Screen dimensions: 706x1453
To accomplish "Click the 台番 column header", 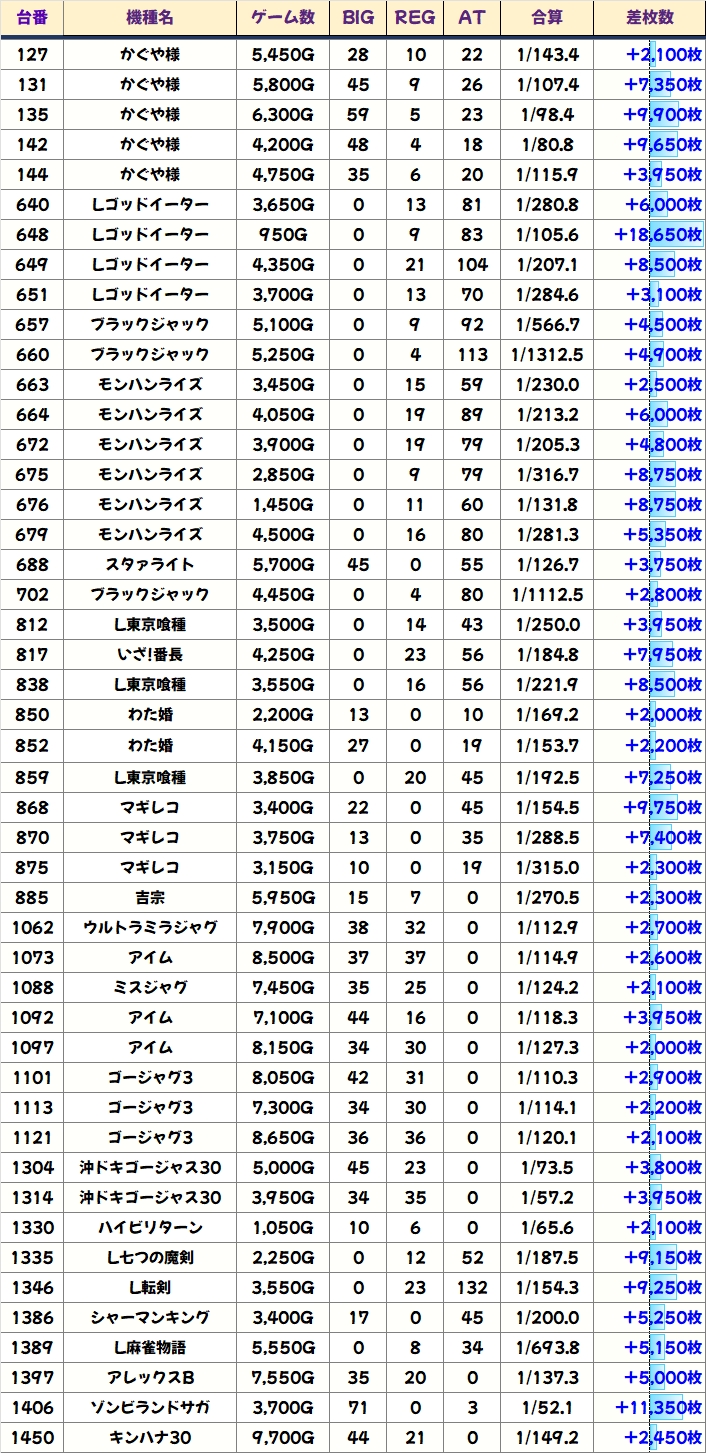I will (33, 18).
